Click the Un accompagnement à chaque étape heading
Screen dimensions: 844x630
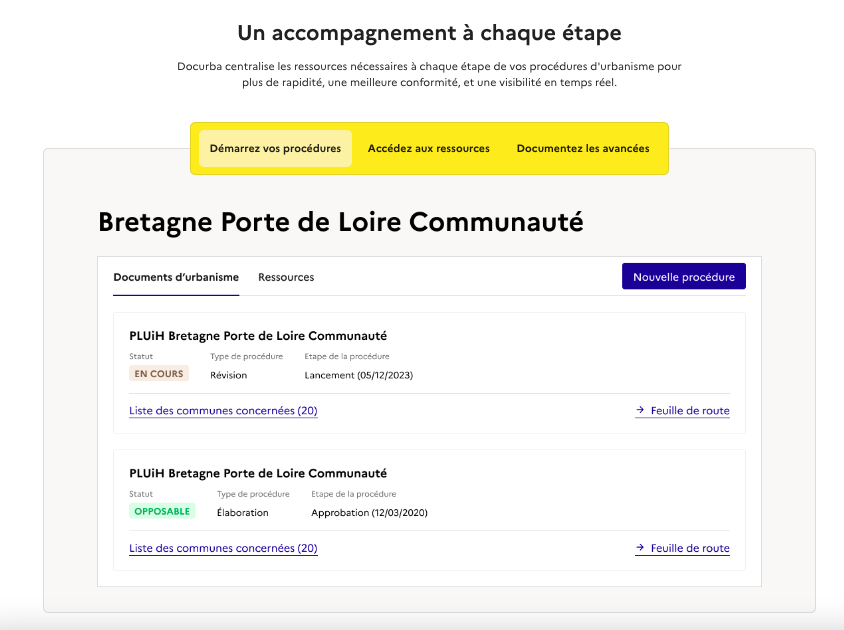click(x=429, y=33)
